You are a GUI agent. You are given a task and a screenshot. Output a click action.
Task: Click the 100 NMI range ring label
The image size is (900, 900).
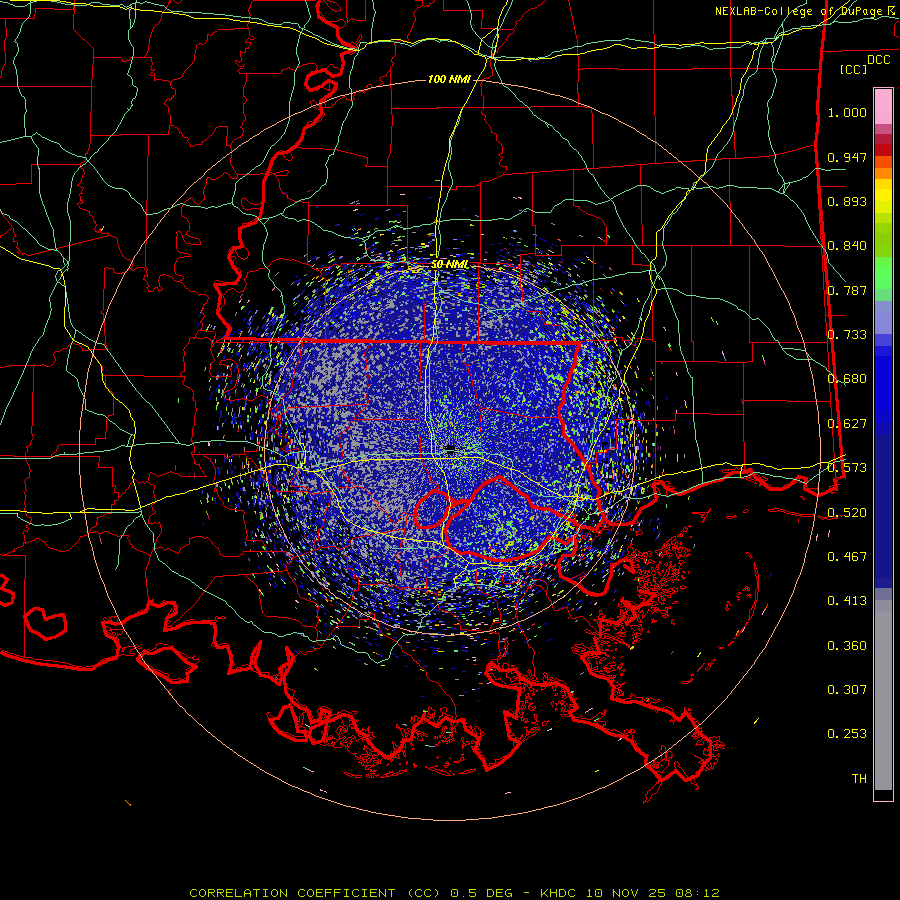click(449, 79)
